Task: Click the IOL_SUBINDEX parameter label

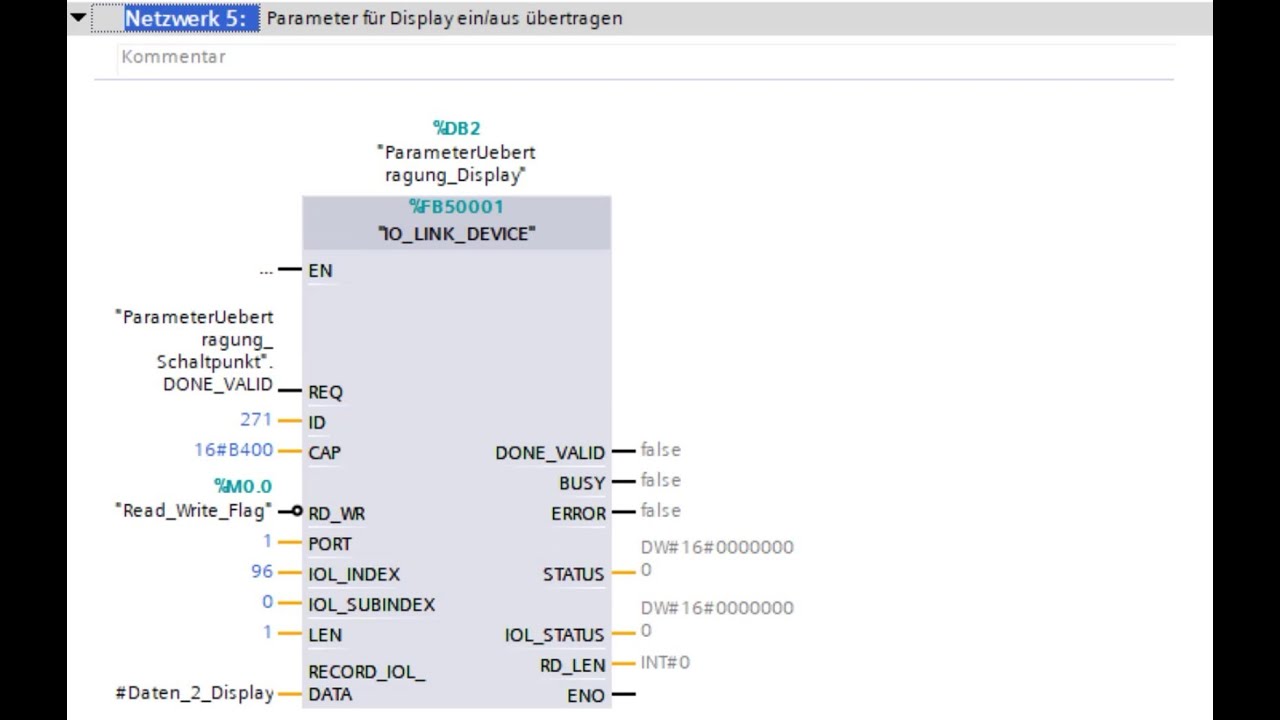Action: click(371, 605)
